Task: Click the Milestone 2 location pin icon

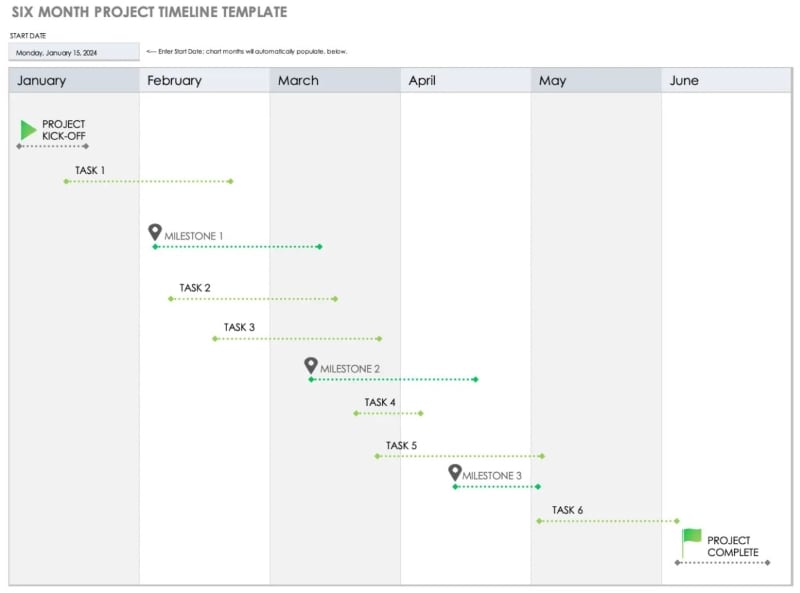Action: click(x=311, y=366)
